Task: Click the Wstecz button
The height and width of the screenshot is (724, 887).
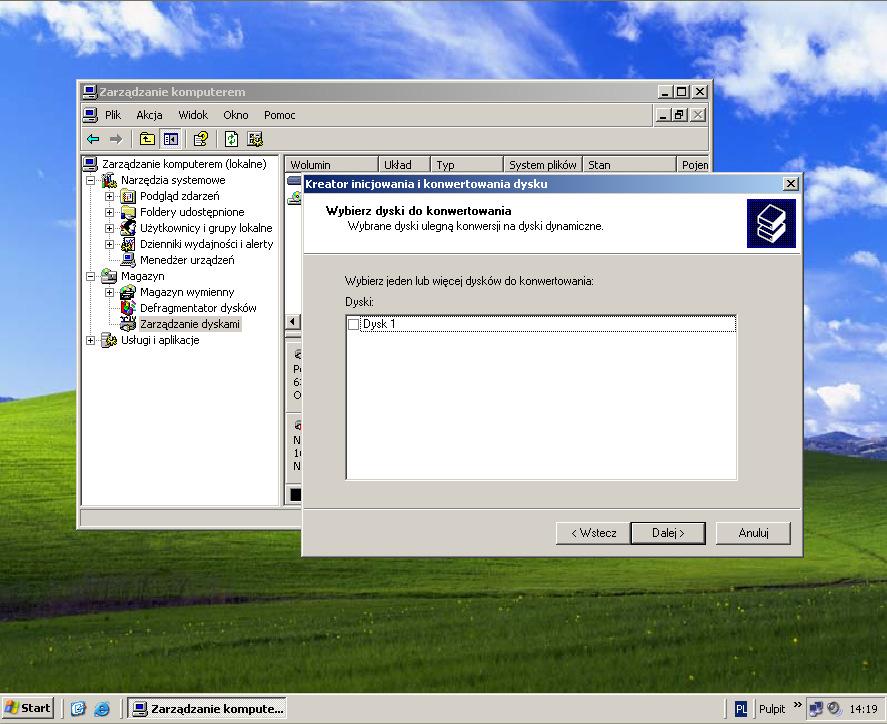Action: point(593,533)
